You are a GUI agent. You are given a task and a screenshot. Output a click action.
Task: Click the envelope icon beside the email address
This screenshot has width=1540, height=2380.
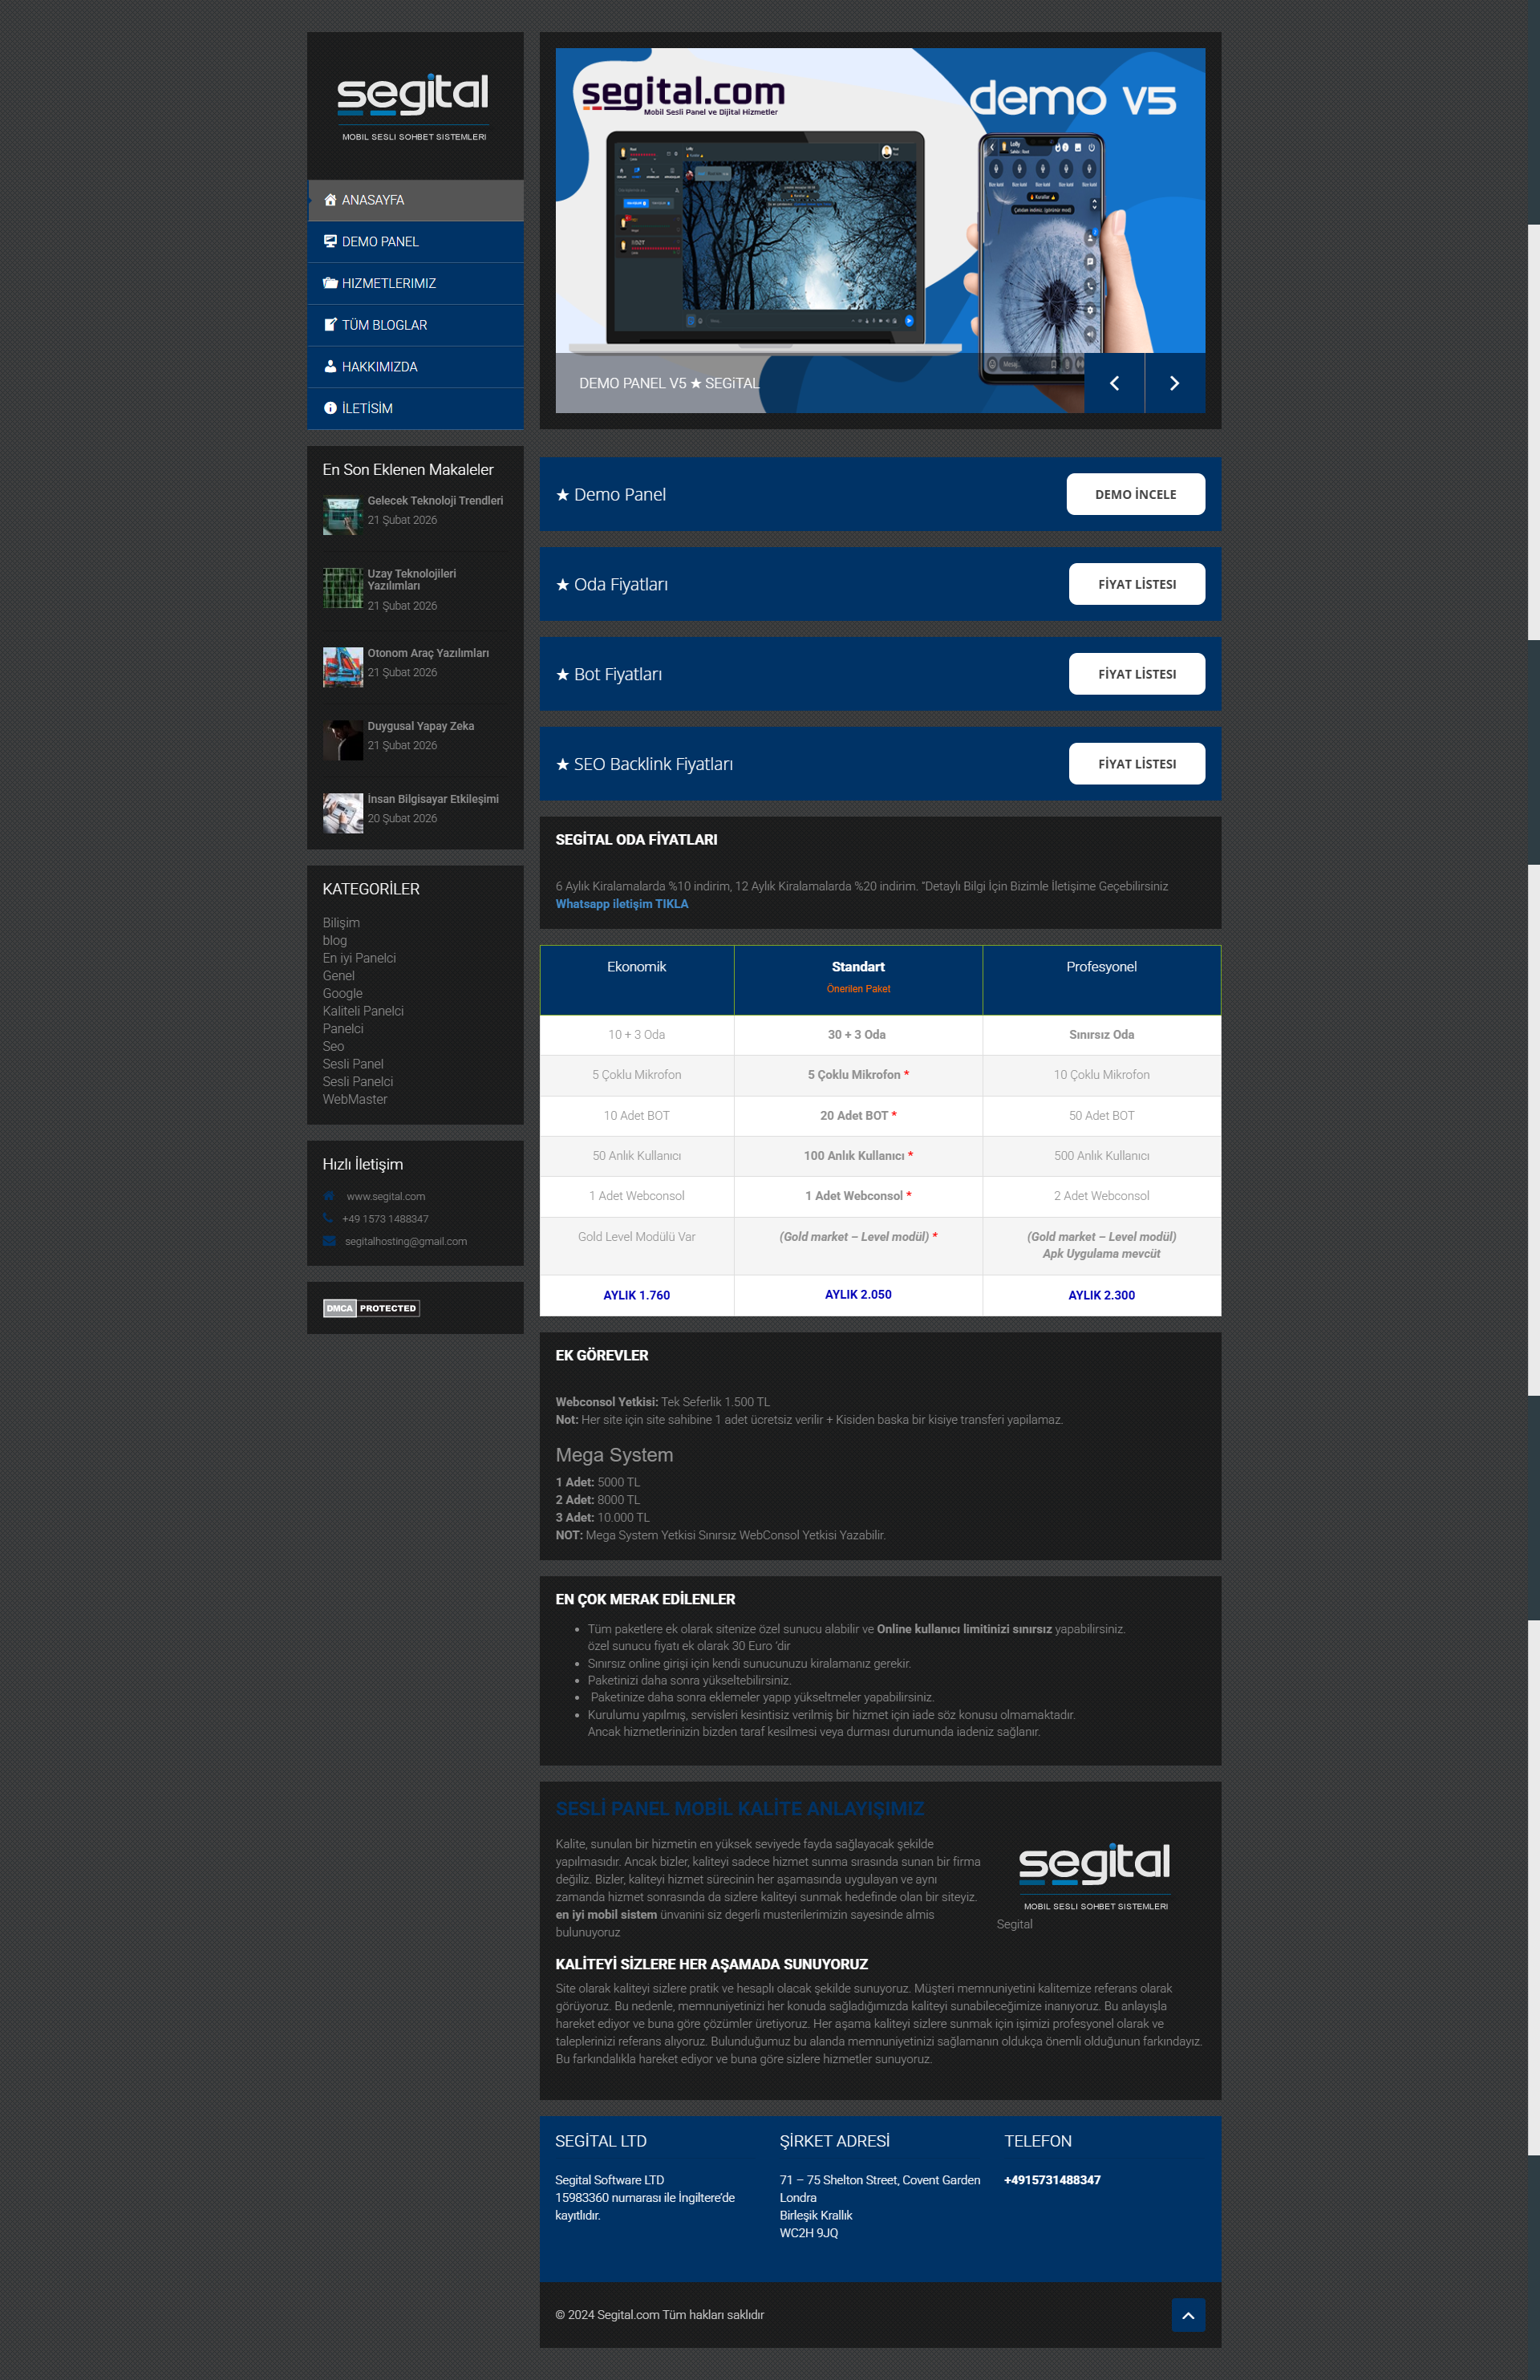[x=329, y=1241]
